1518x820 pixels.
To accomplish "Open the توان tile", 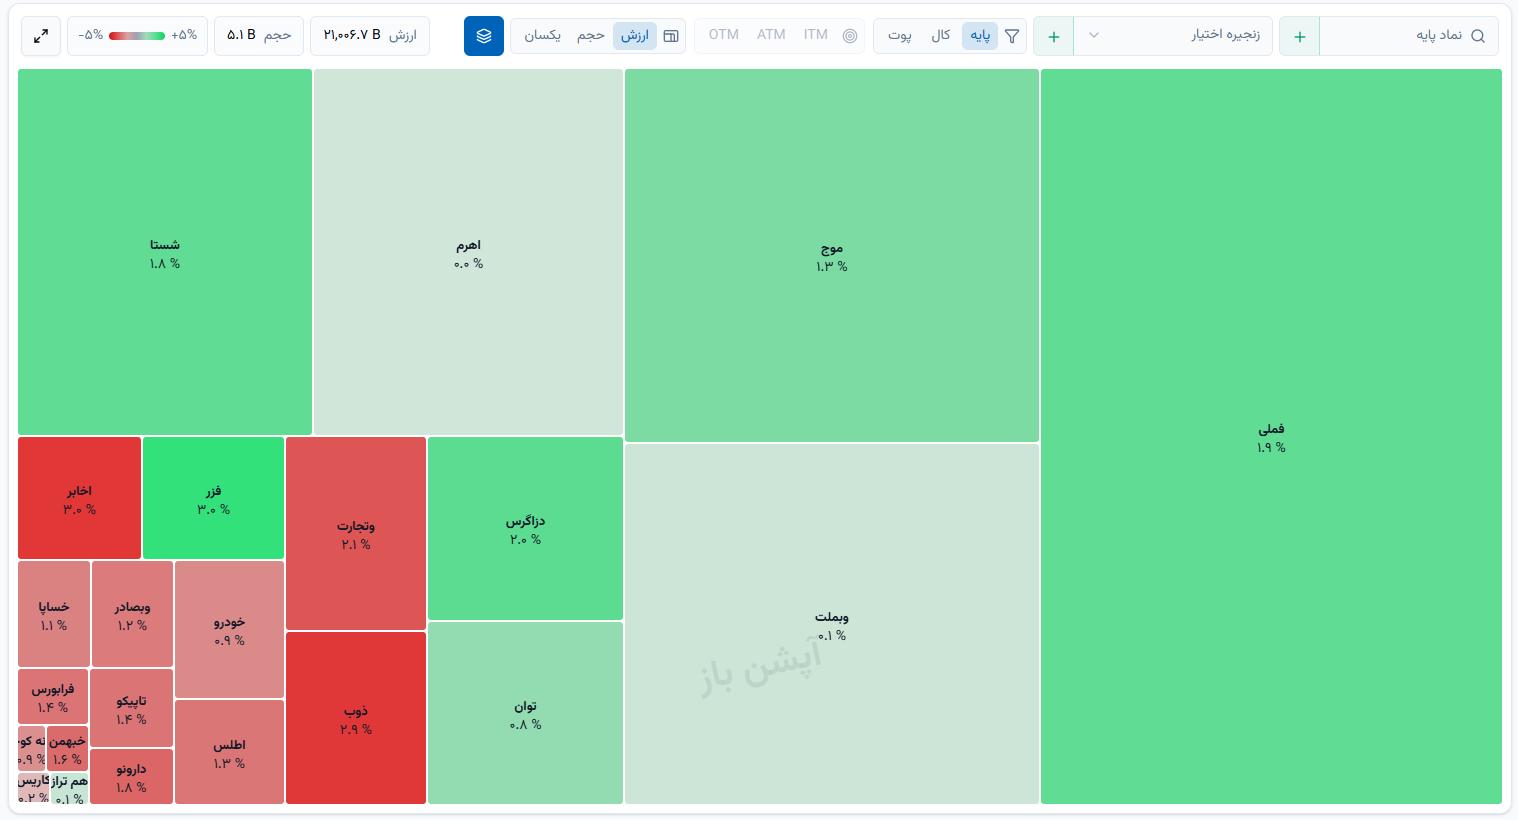I will 525,713.
